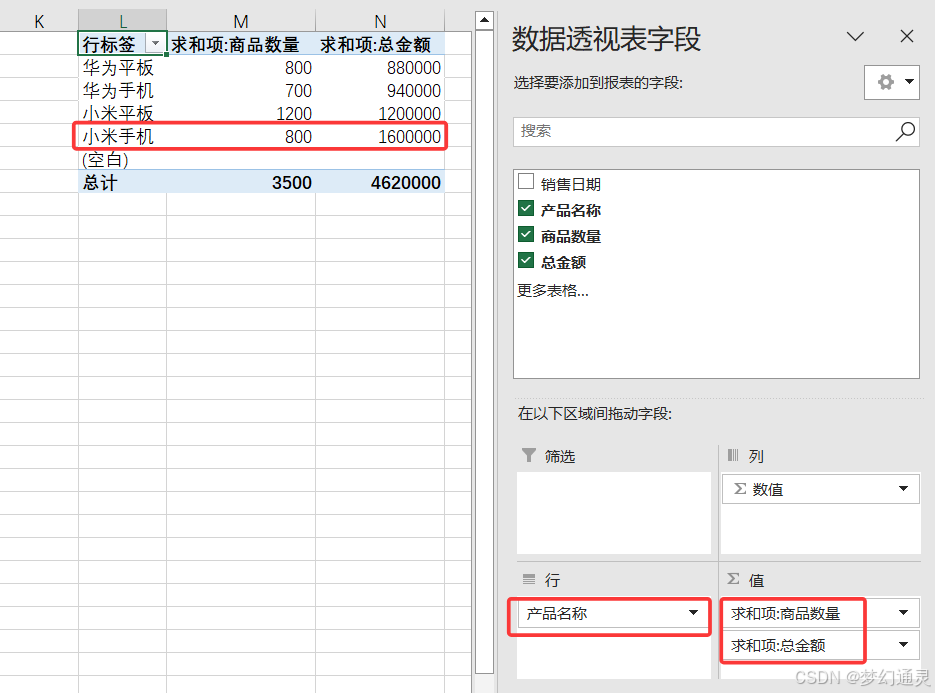Select column L header
The image size is (935, 693).
pos(123,21)
